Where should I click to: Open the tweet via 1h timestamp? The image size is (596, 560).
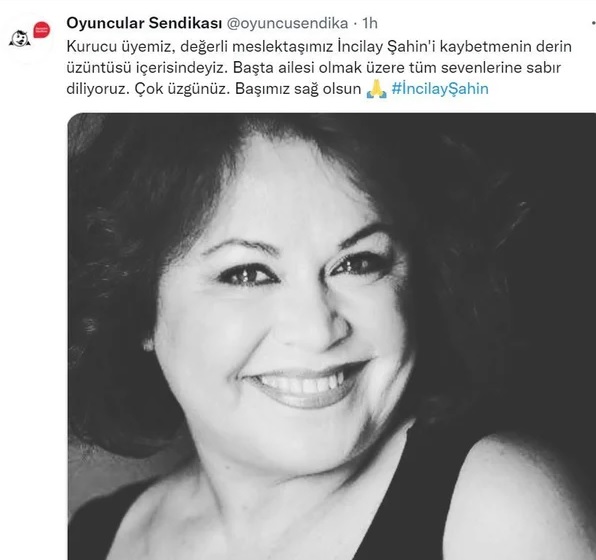[x=369, y=24]
